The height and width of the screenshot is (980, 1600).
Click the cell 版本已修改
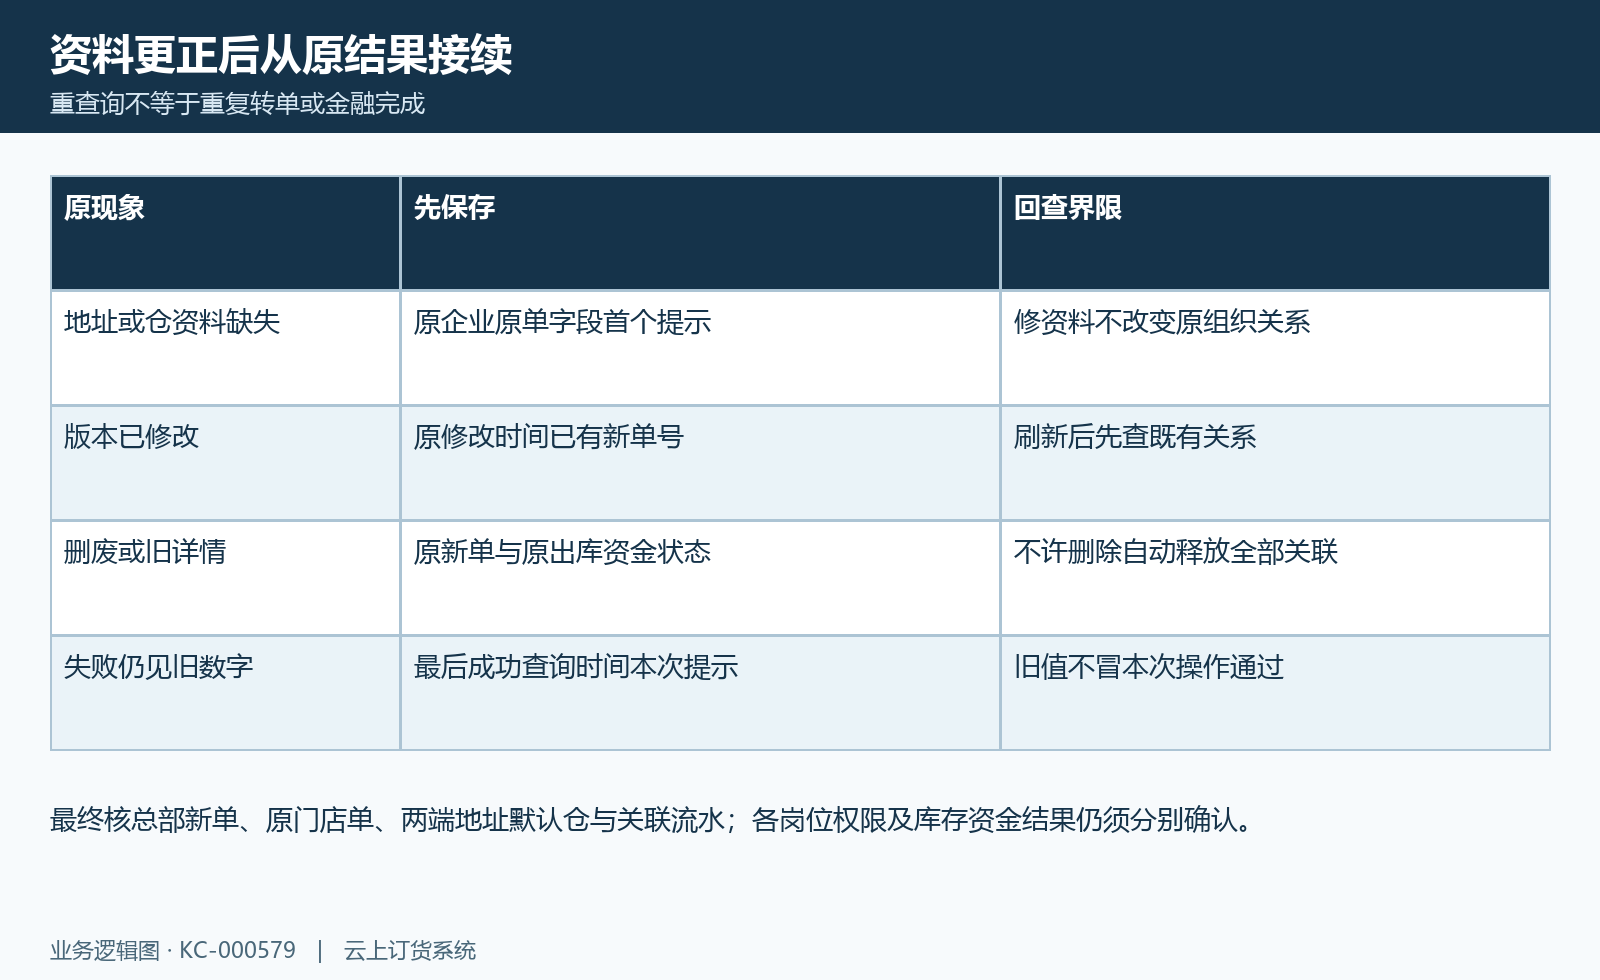click(226, 463)
